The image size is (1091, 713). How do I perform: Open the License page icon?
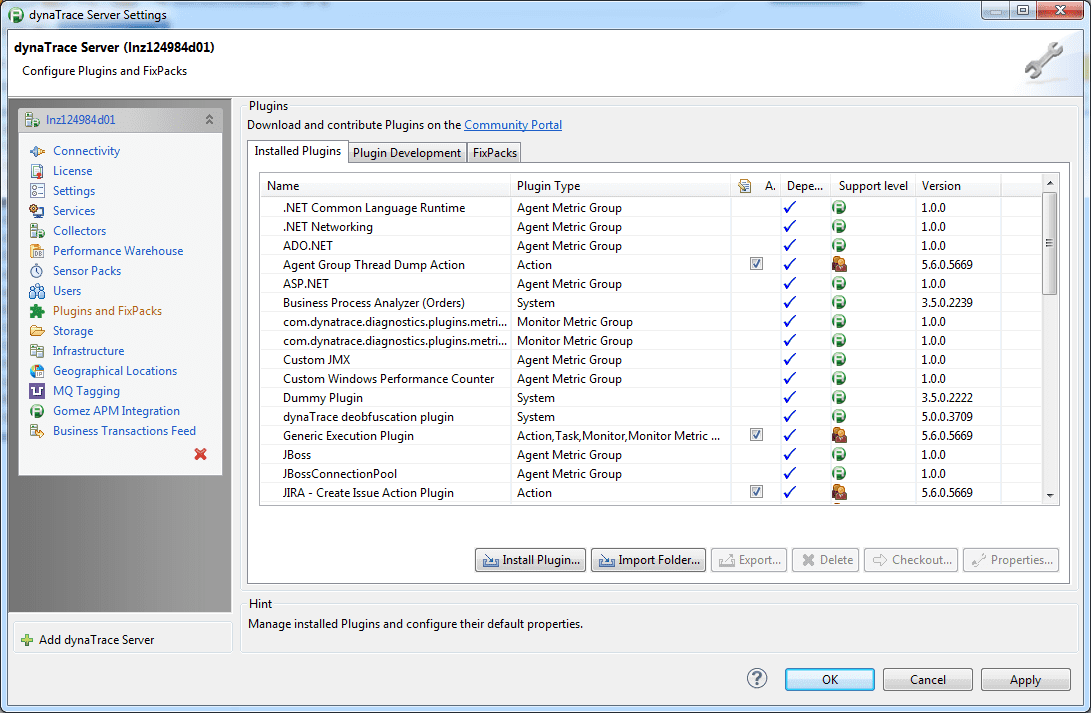[x=37, y=171]
